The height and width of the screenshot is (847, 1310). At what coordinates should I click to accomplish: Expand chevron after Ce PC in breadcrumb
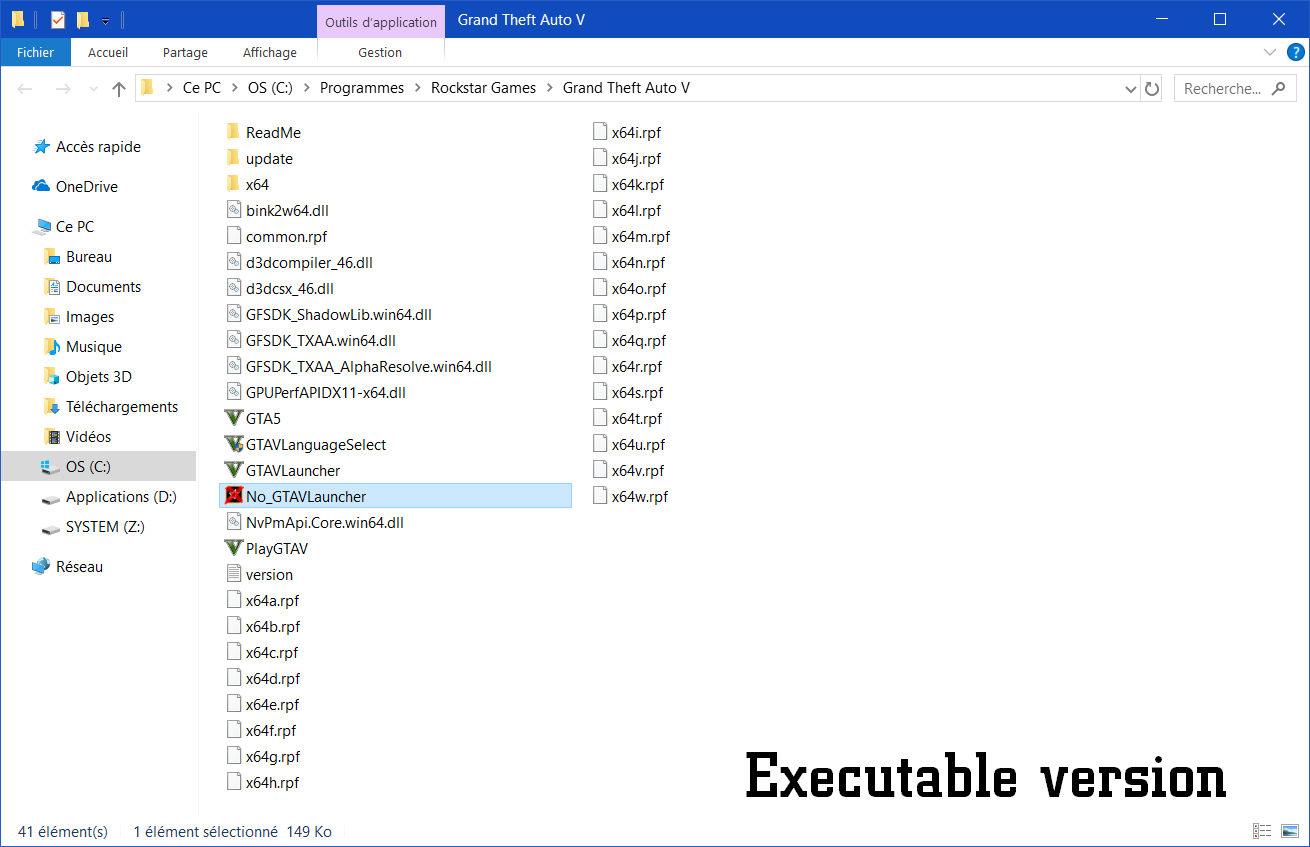pyautogui.click(x=235, y=88)
